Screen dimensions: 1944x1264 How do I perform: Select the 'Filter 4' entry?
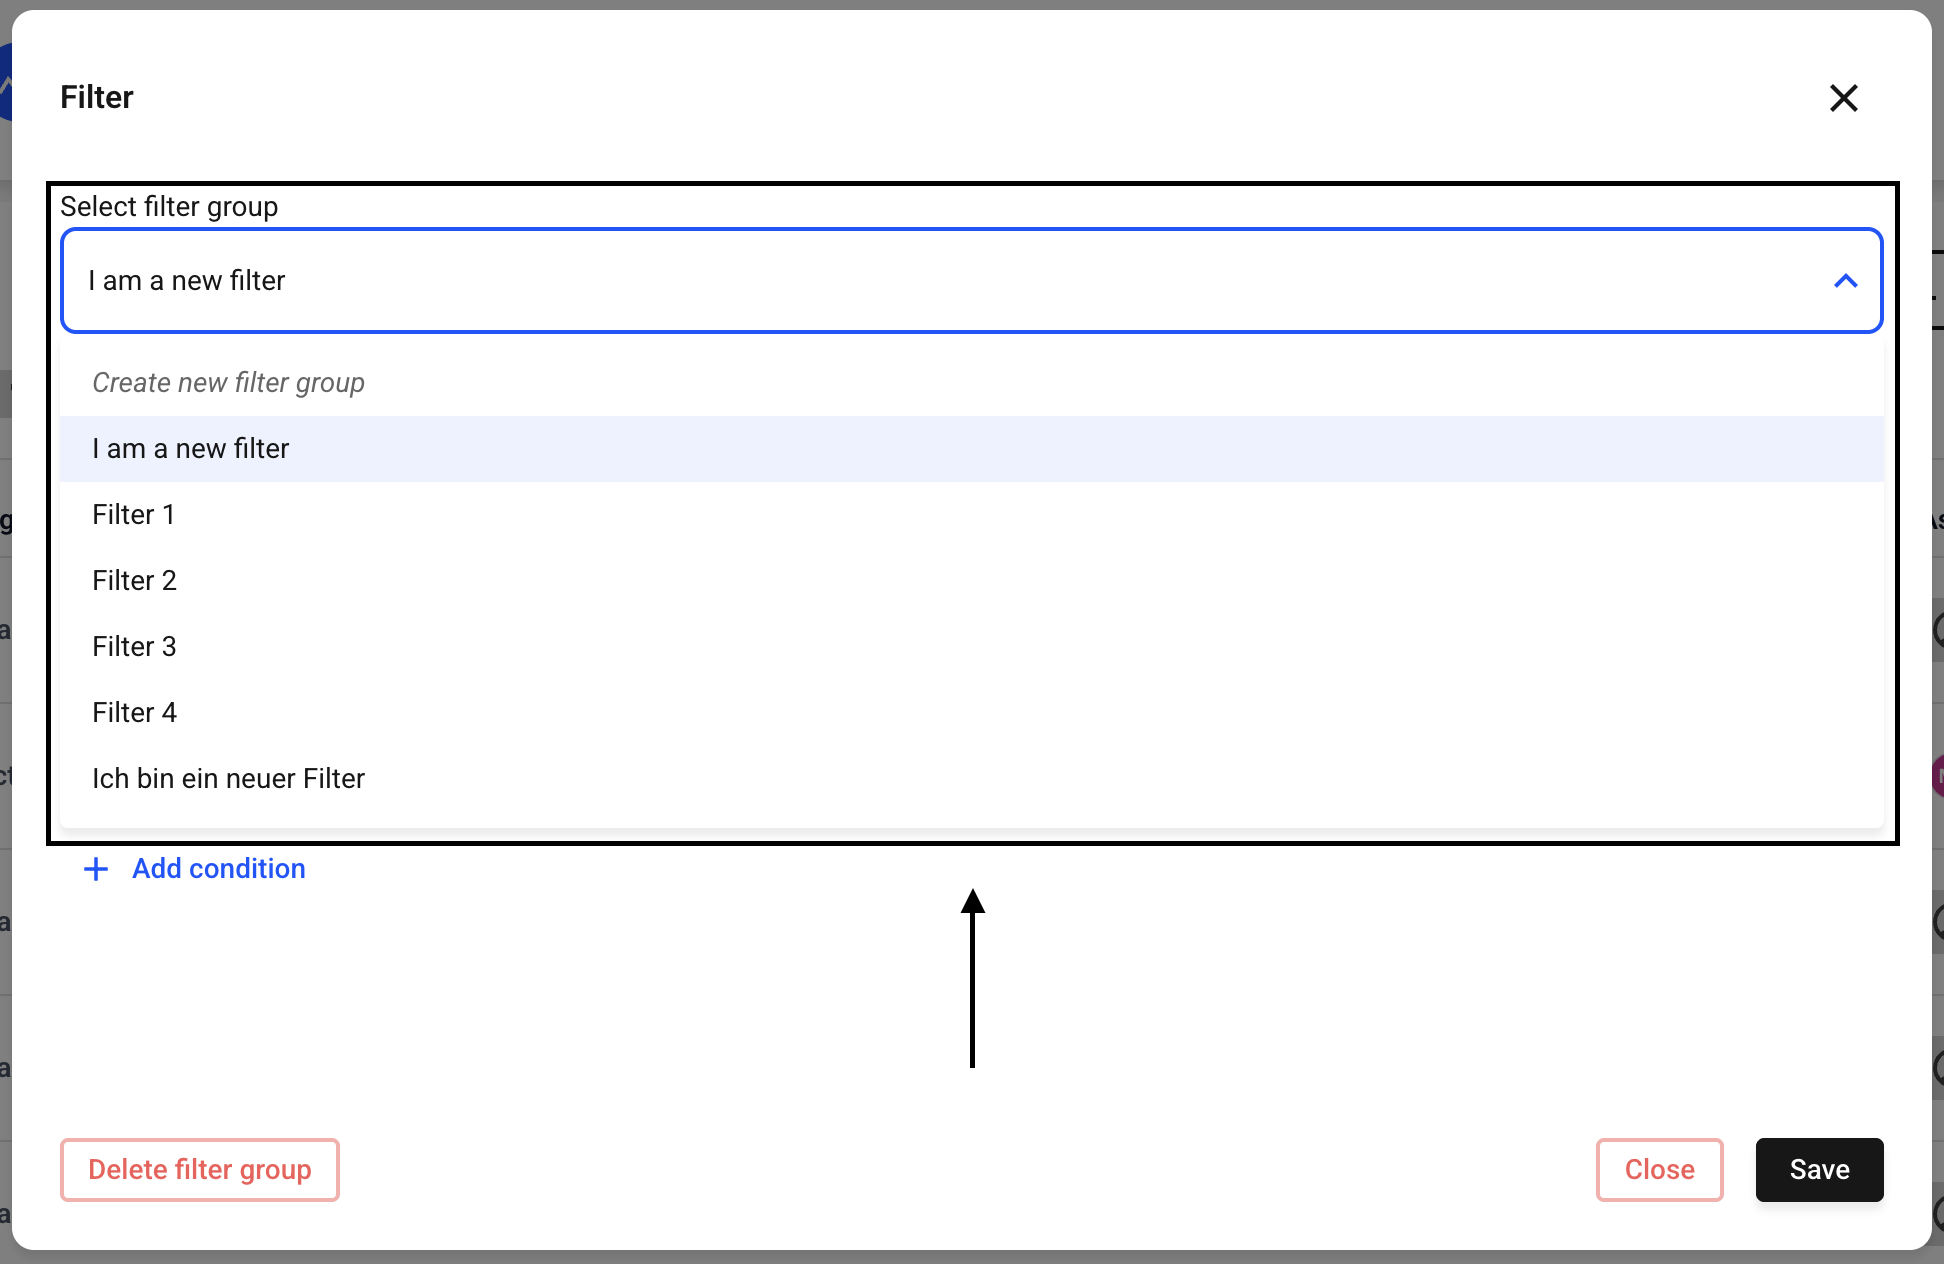tap(134, 713)
